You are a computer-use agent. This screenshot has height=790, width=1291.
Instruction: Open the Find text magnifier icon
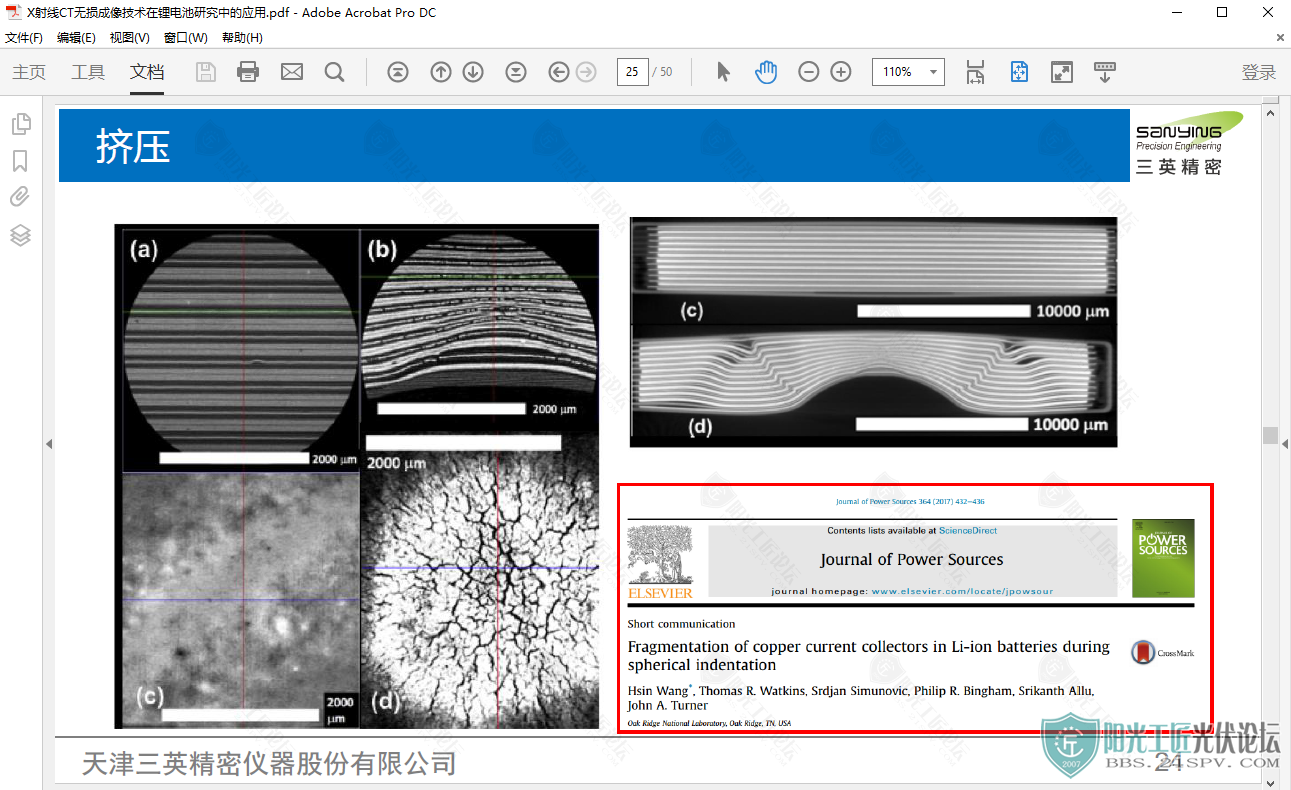coord(335,72)
